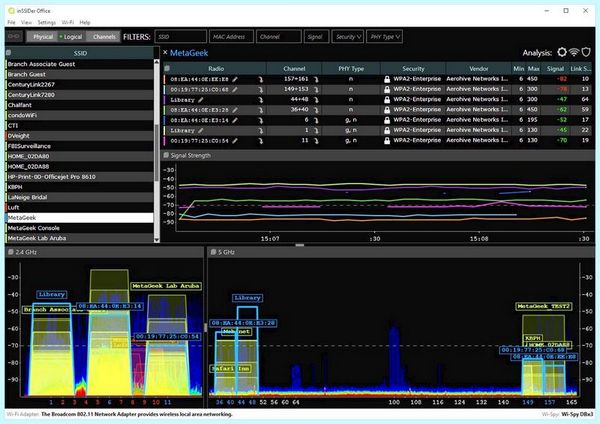Image resolution: width=600 pixels, height=424 pixels.
Task: Click the pencil icon in the channel 36+40 row
Action: tap(235, 110)
